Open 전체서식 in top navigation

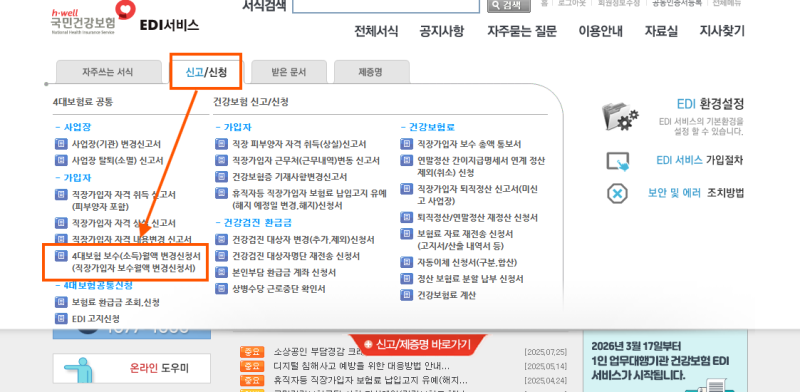pyautogui.click(x=376, y=31)
